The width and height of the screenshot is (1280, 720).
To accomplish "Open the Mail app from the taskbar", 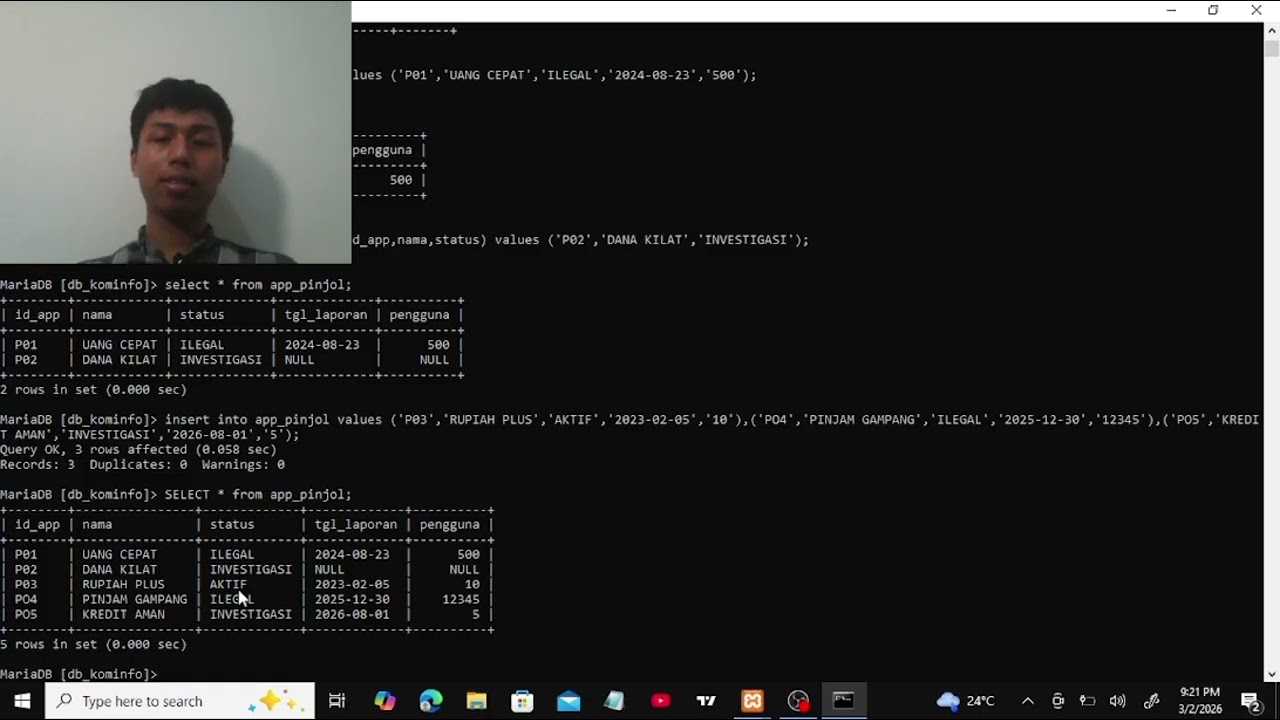I will [x=568, y=701].
